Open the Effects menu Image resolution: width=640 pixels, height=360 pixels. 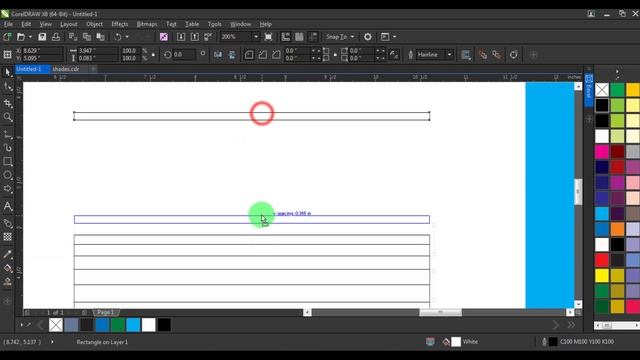click(120, 24)
